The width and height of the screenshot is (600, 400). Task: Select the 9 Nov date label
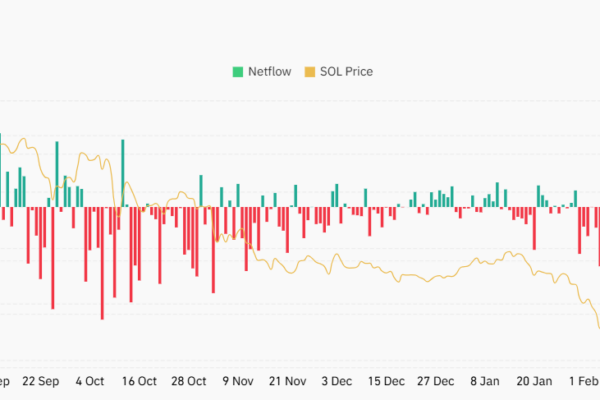pos(239,381)
